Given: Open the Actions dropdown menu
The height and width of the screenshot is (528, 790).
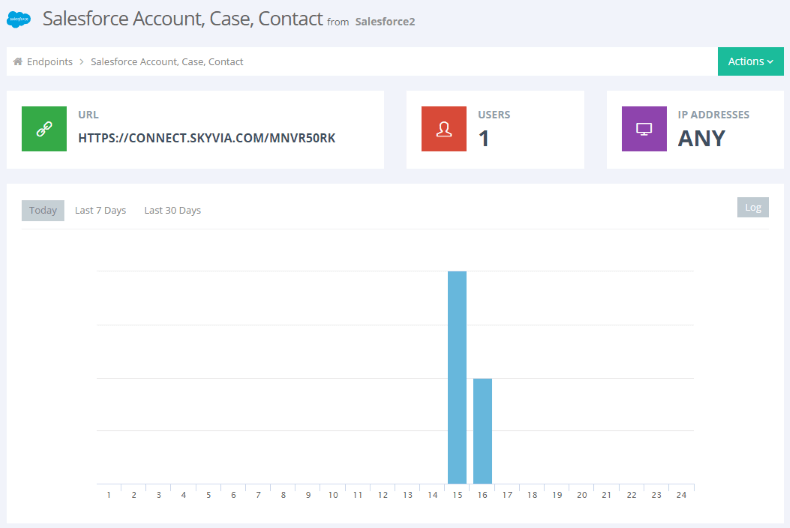Looking at the screenshot, I should point(751,61).
